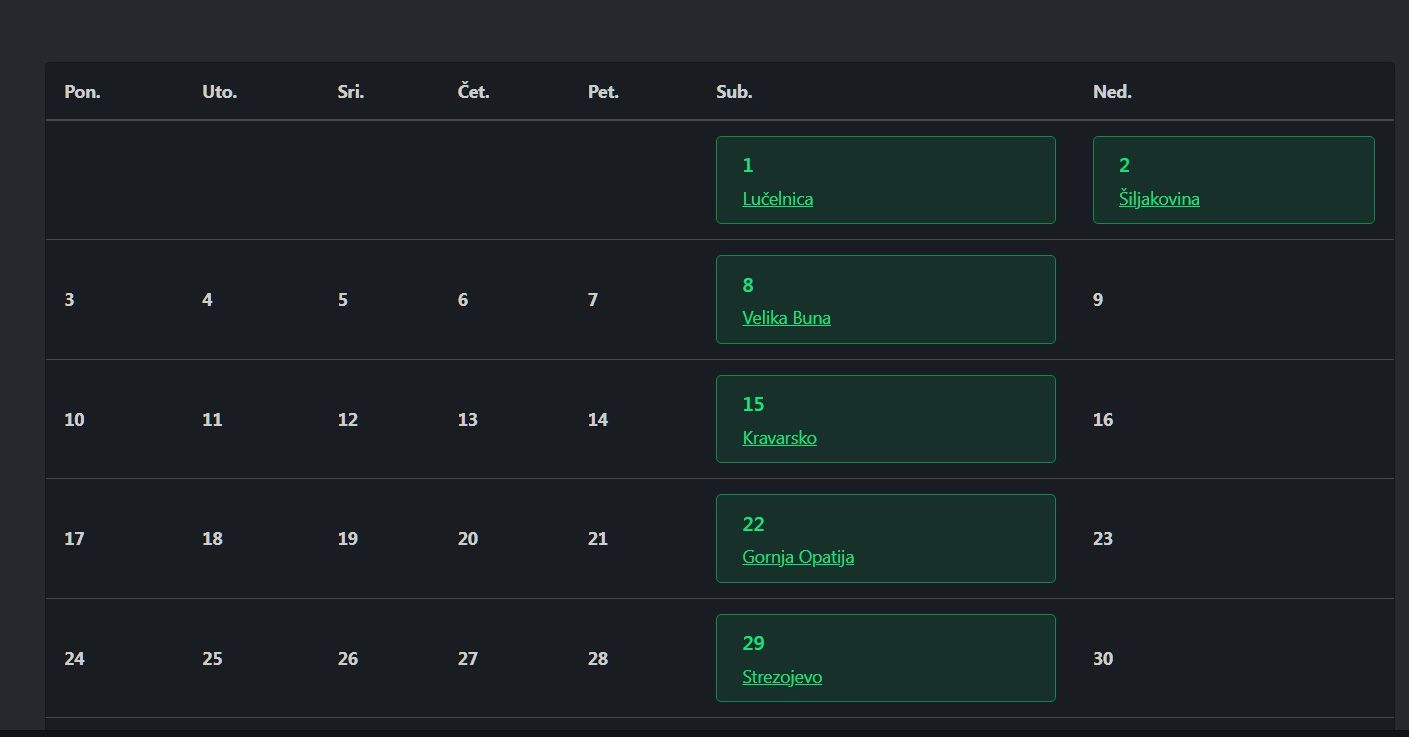Go to the Strezojevo link
Screen dimensions: 1409x737
[x=782, y=677]
